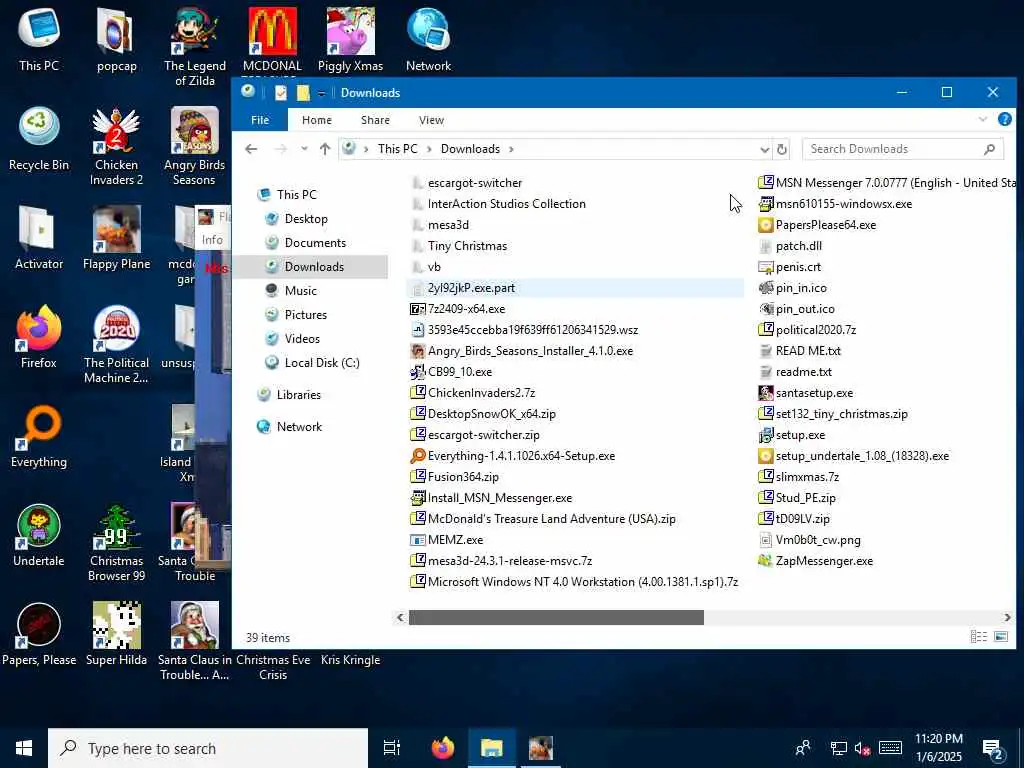Viewport: 1024px width, 768px height.
Task: Click the scroll right arrow
Action: click(1007, 617)
